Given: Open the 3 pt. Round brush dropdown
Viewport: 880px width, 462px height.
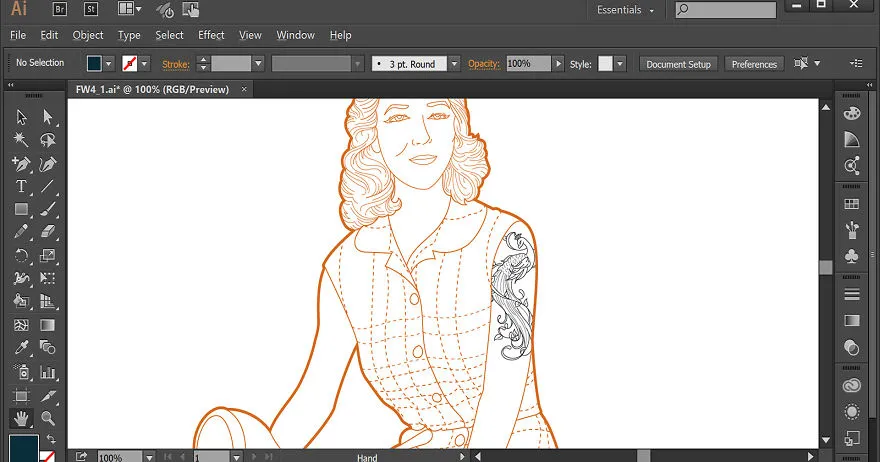Looking at the screenshot, I should [x=455, y=64].
